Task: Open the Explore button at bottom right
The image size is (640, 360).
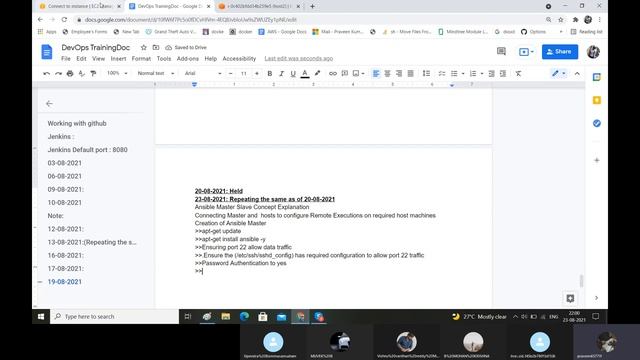Action: coord(570,298)
